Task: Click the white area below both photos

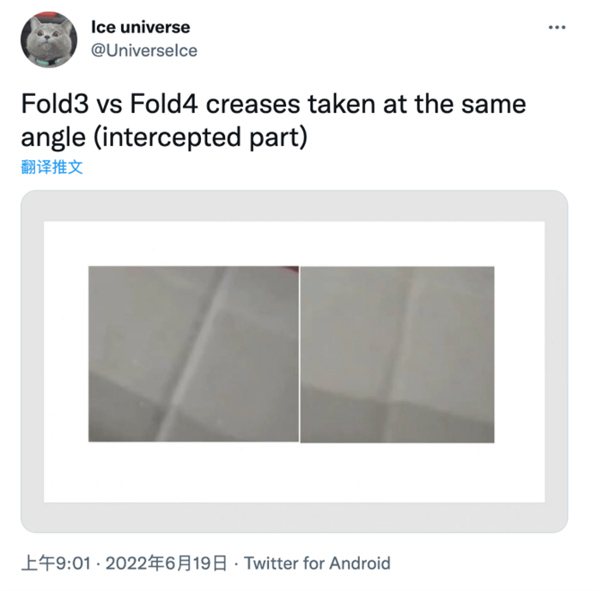Action: (x=294, y=472)
